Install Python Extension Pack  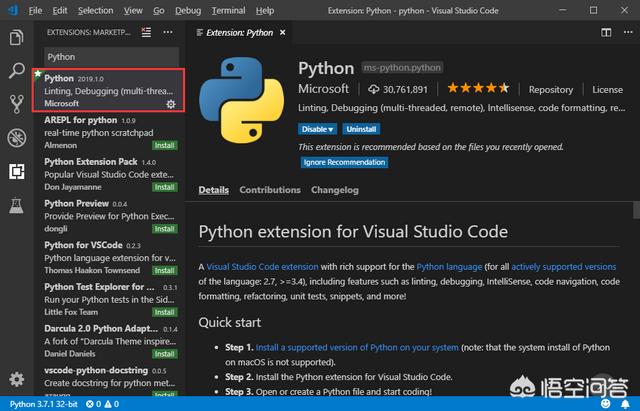coord(164,187)
